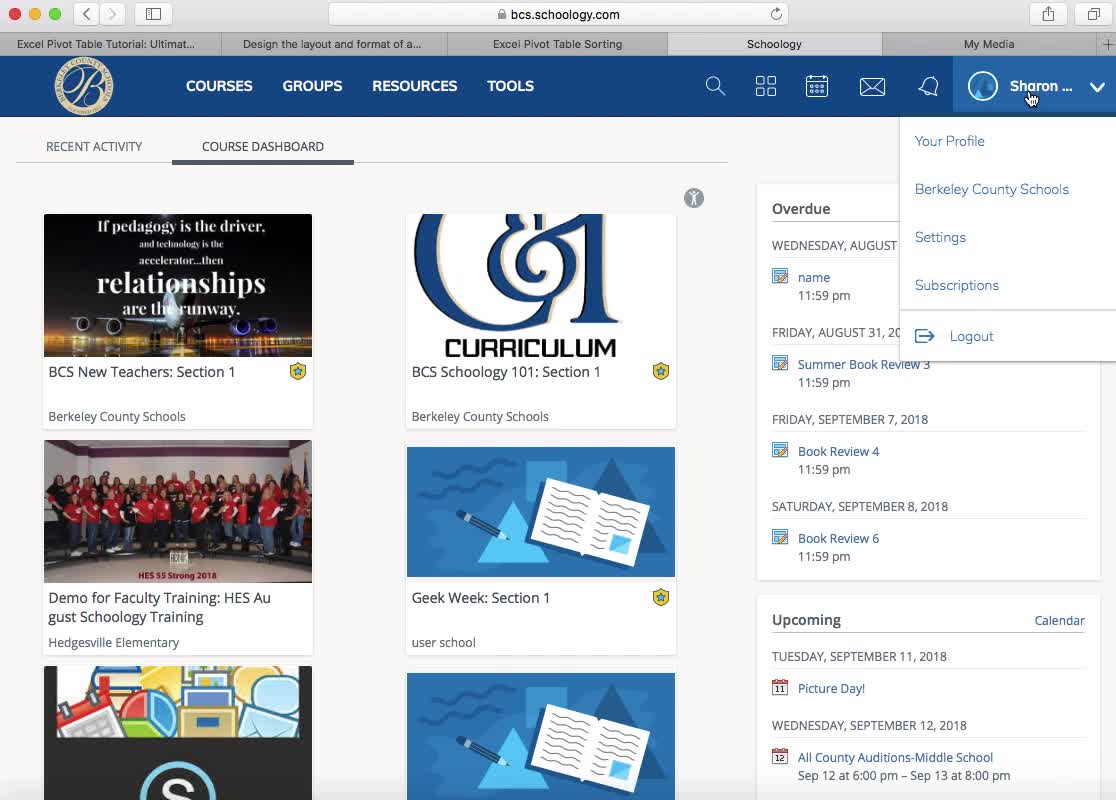This screenshot has height=800, width=1116.
Task: Click the calendar icon beside All County Auditions
Action: 780,757
